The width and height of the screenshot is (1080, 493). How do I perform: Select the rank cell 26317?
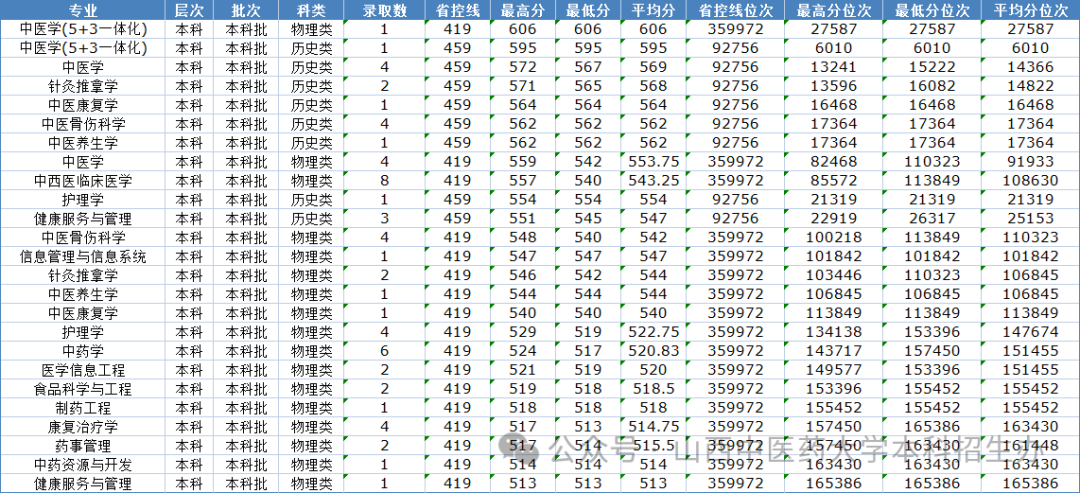933,218
